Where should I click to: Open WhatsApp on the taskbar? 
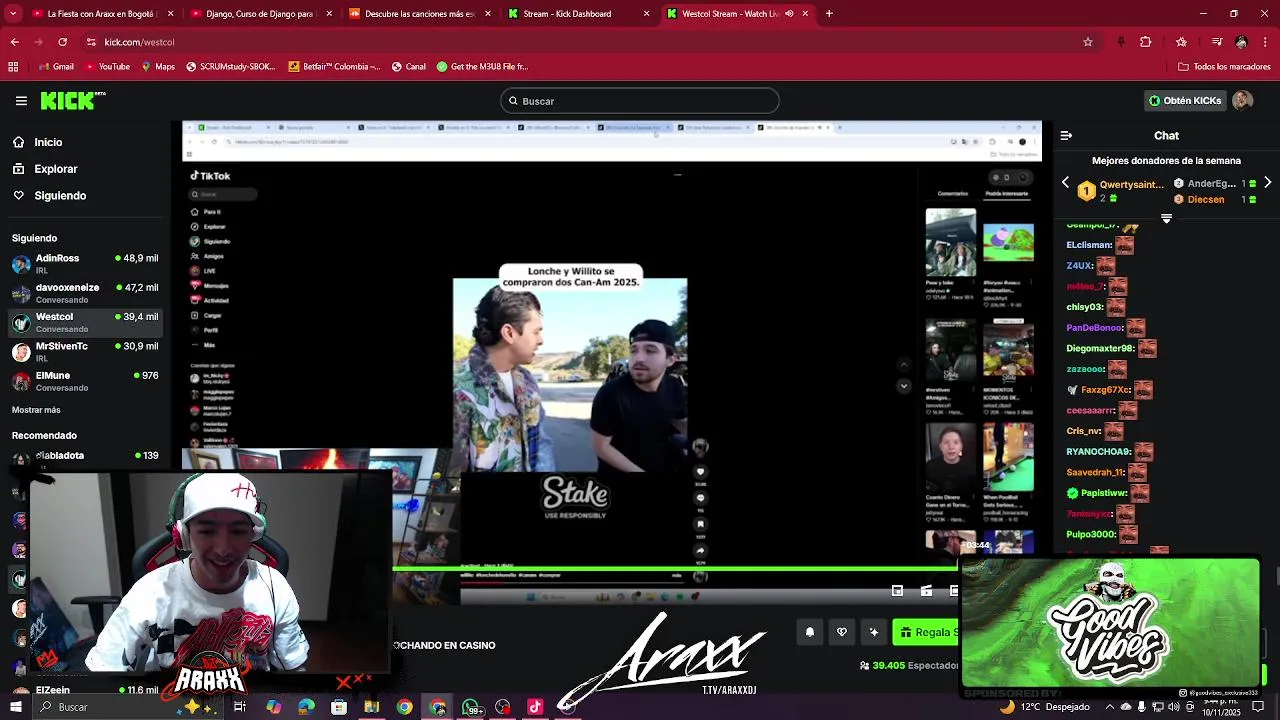tap(471, 707)
